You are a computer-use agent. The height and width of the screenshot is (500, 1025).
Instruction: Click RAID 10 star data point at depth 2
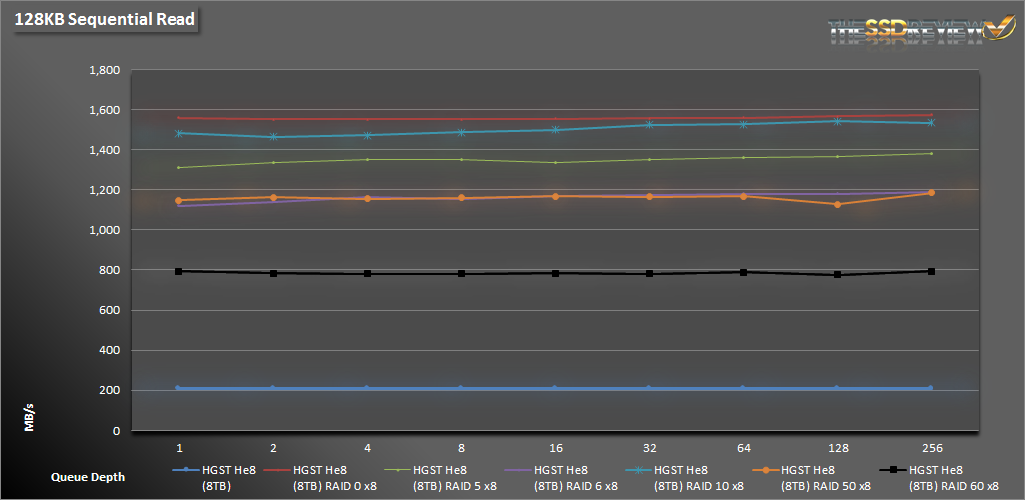[273, 137]
